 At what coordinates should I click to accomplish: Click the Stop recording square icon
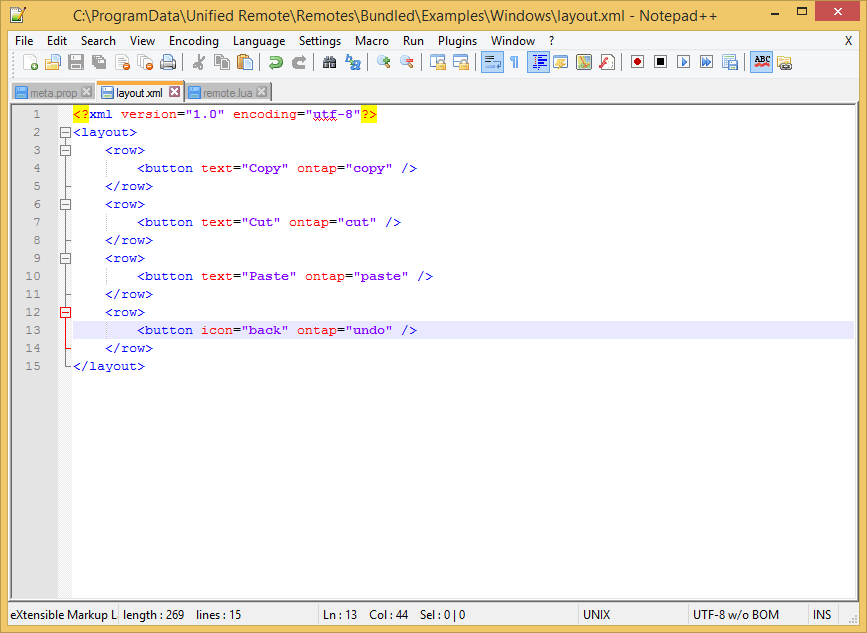[x=660, y=62]
